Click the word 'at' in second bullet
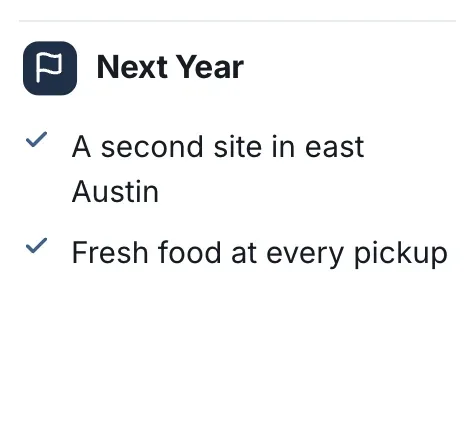Image resolution: width=475 pixels, height=433 pixels. point(244,253)
